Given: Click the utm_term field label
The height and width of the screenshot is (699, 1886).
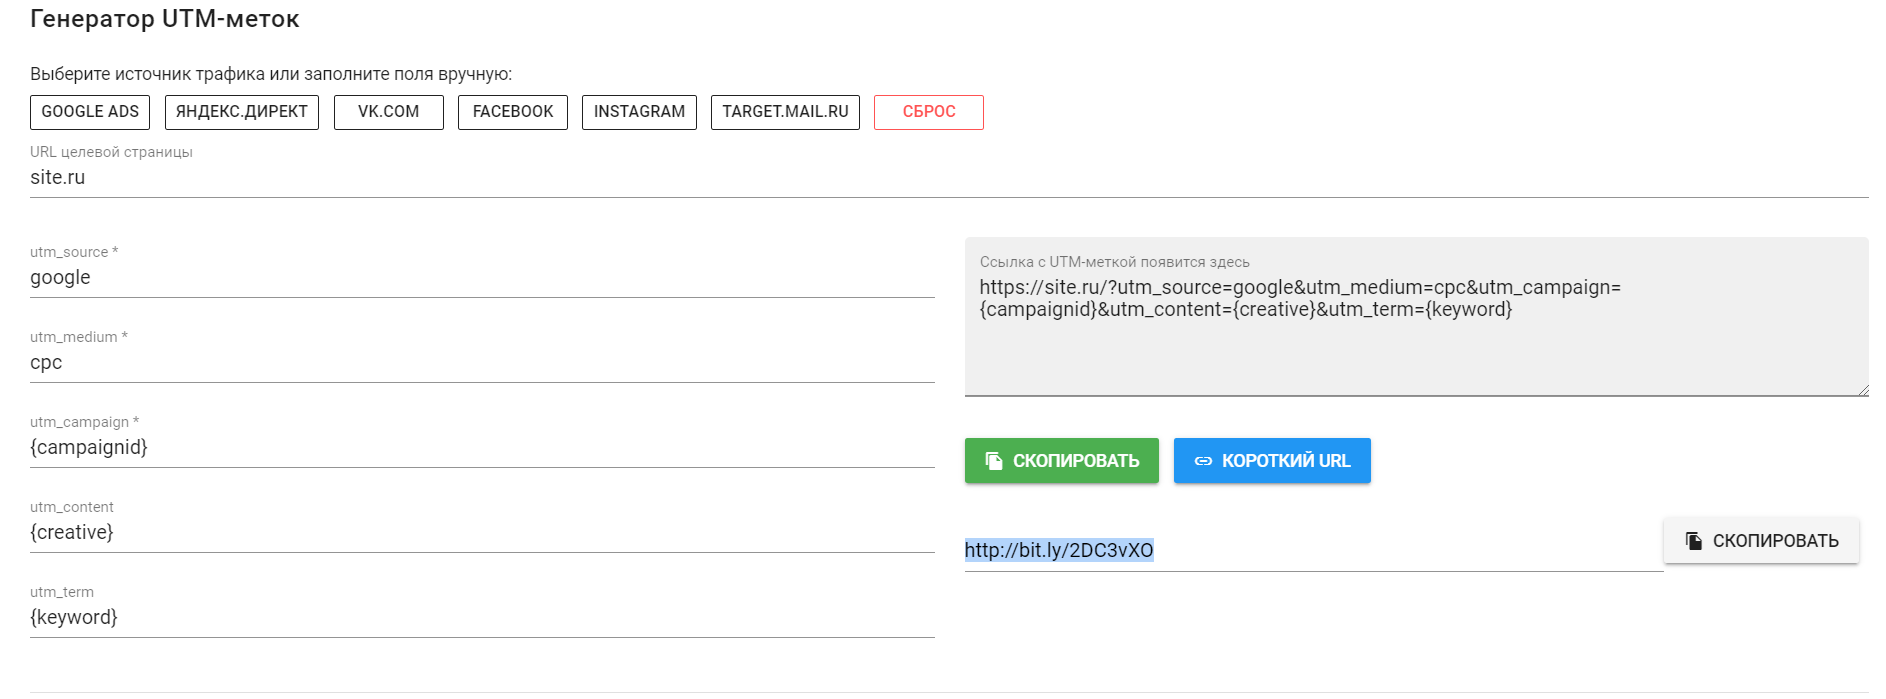Looking at the screenshot, I should 62,592.
